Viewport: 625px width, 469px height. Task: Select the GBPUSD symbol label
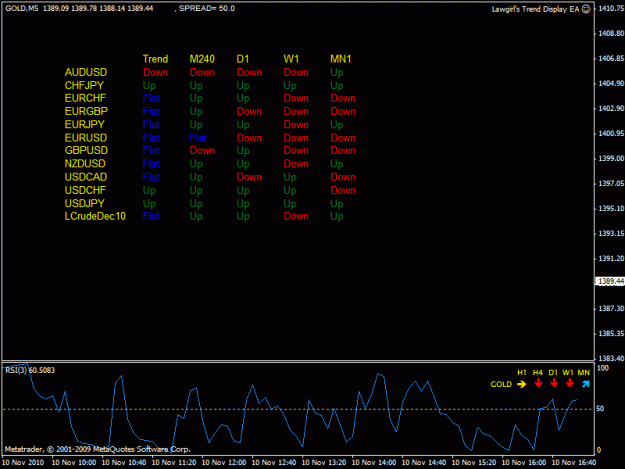click(x=86, y=150)
